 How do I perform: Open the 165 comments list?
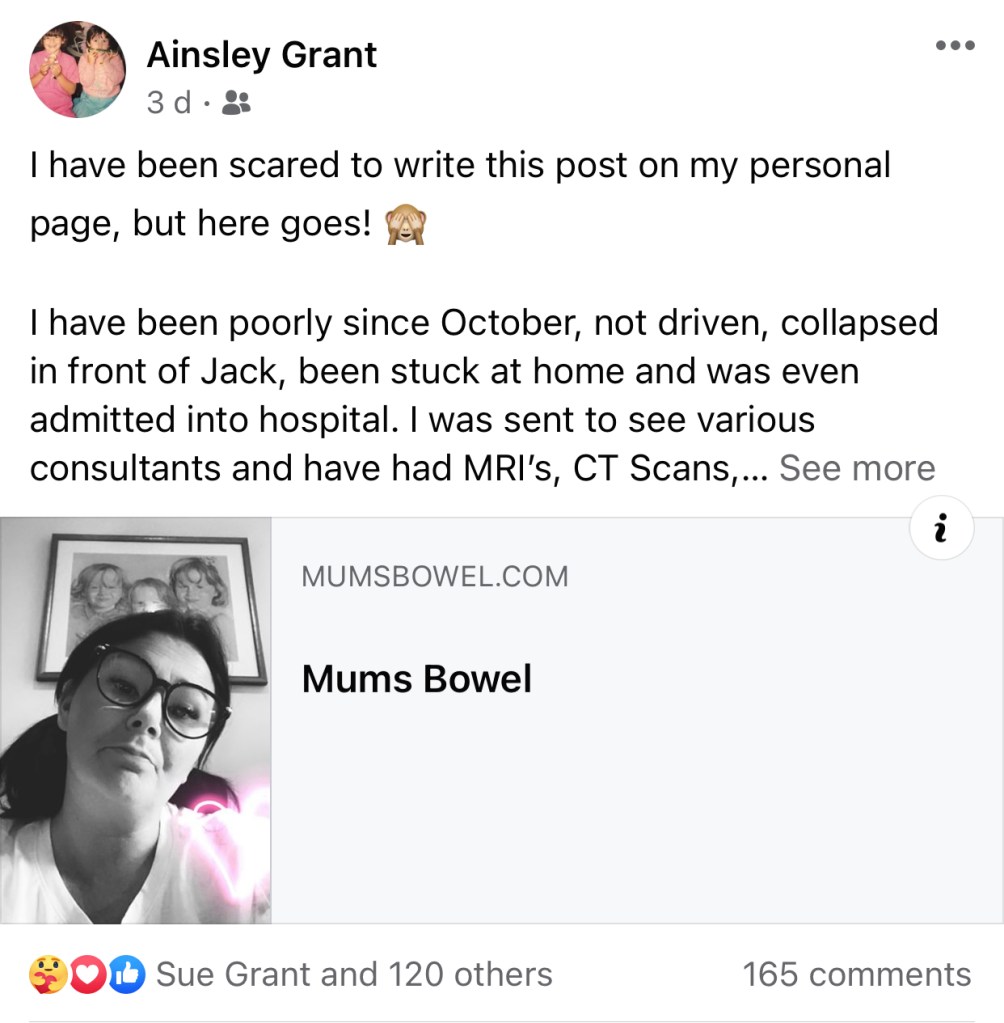[856, 973]
